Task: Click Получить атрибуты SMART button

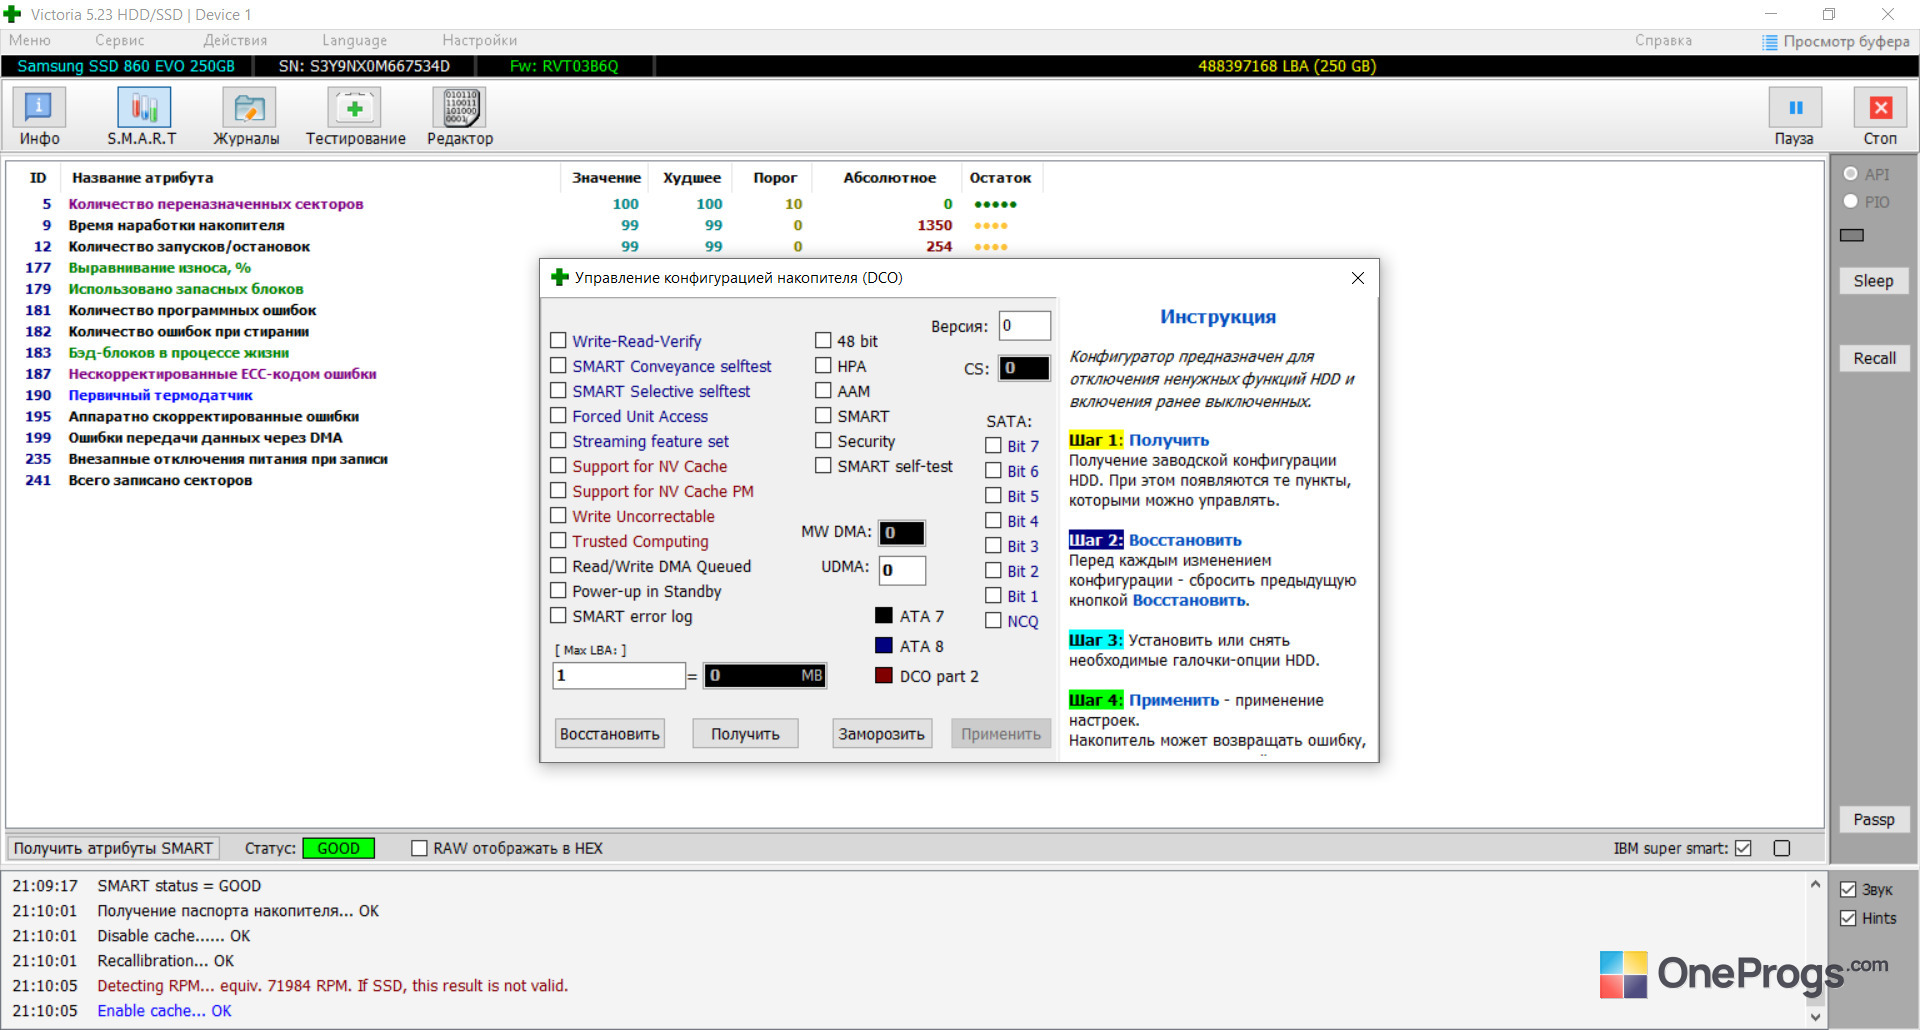Action: tap(113, 848)
